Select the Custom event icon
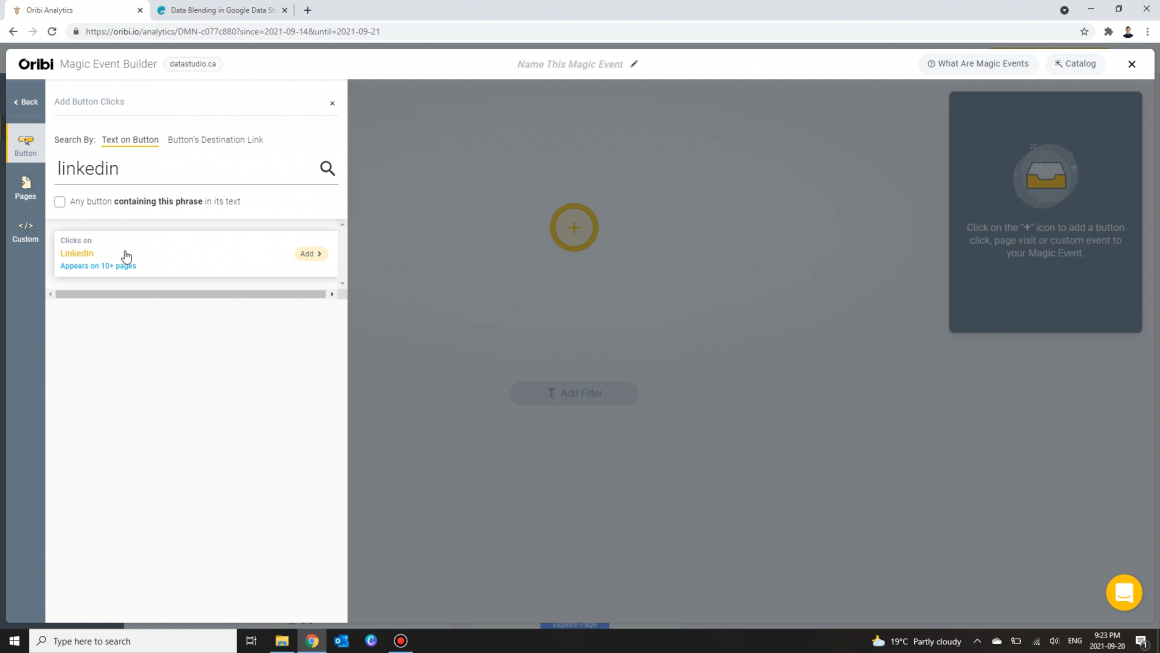Viewport: 1160px width, 653px height. pos(25,230)
